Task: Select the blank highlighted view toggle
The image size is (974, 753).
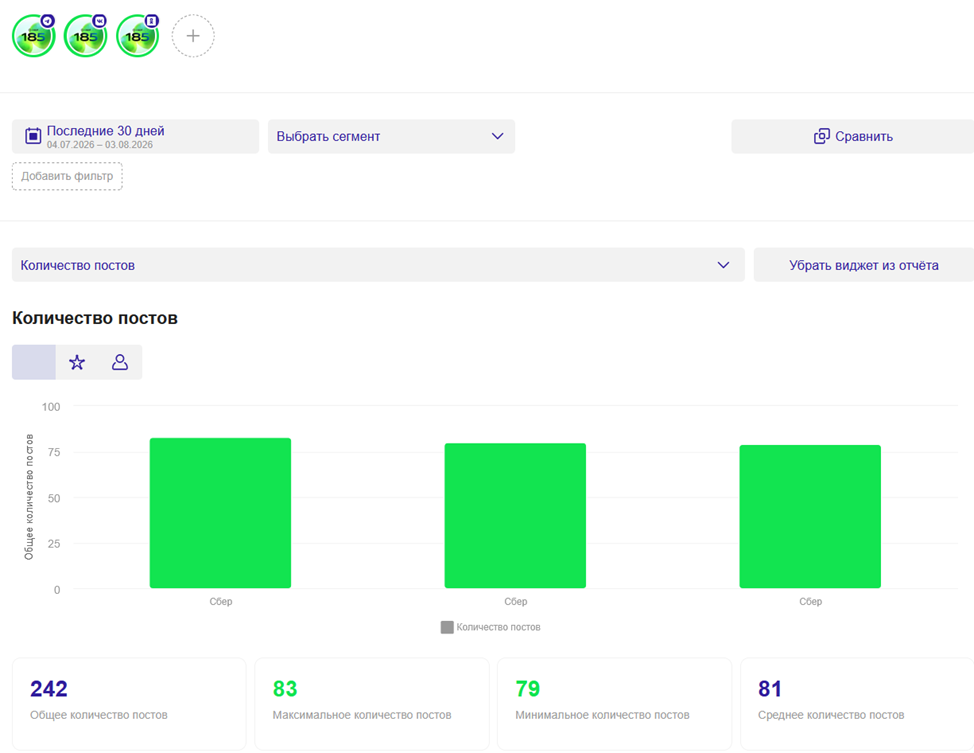Action: pyautogui.click(x=34, y=362)
